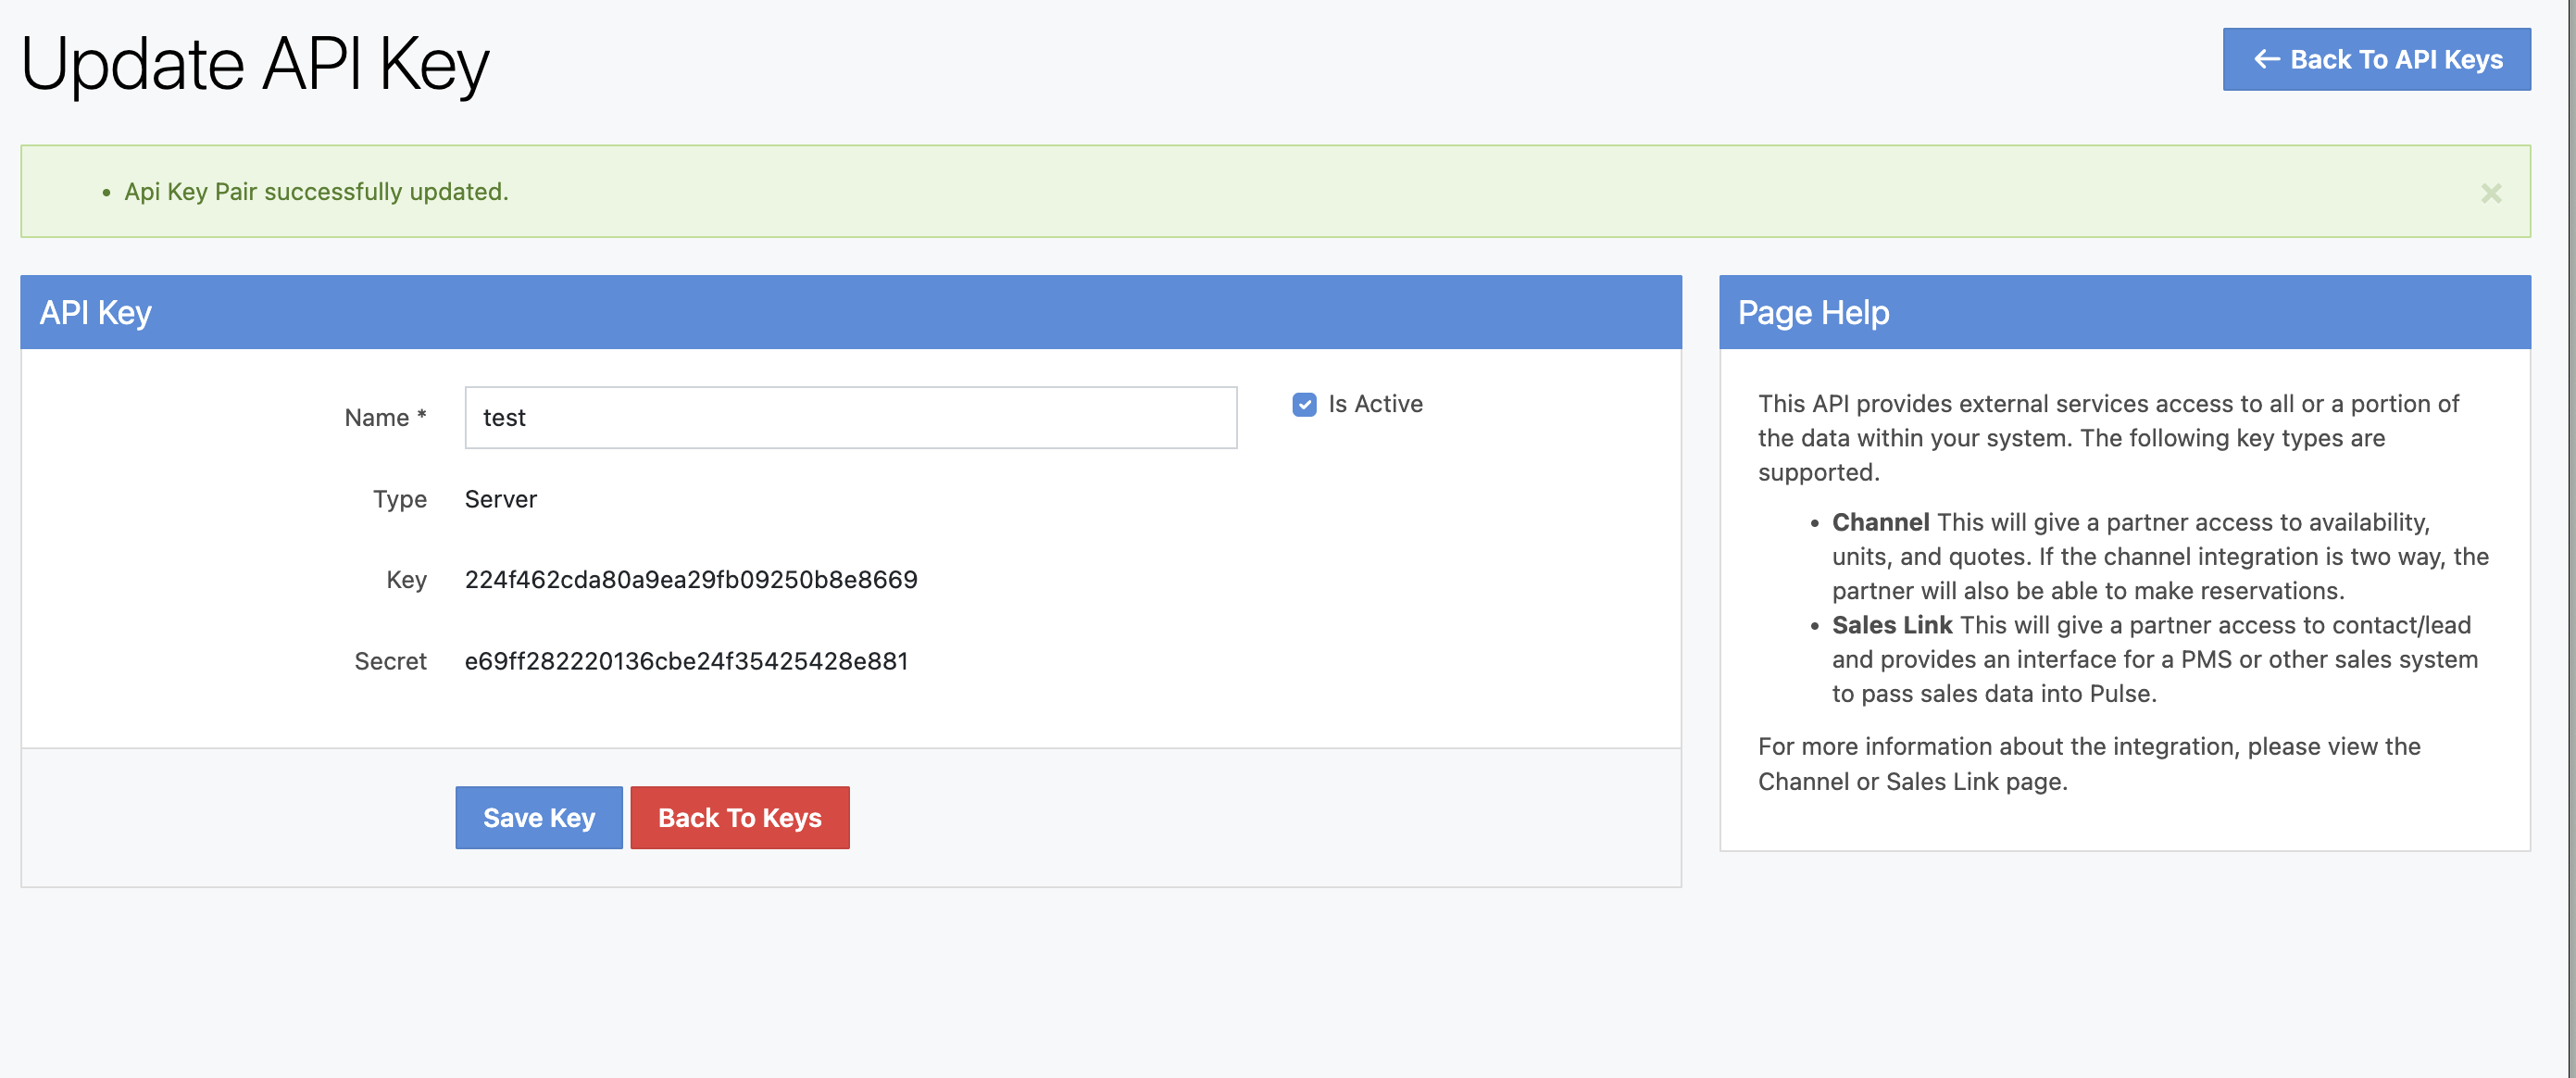Click the Is Active label text
The image size is (2576, 1078).
tap(1374, 404)
